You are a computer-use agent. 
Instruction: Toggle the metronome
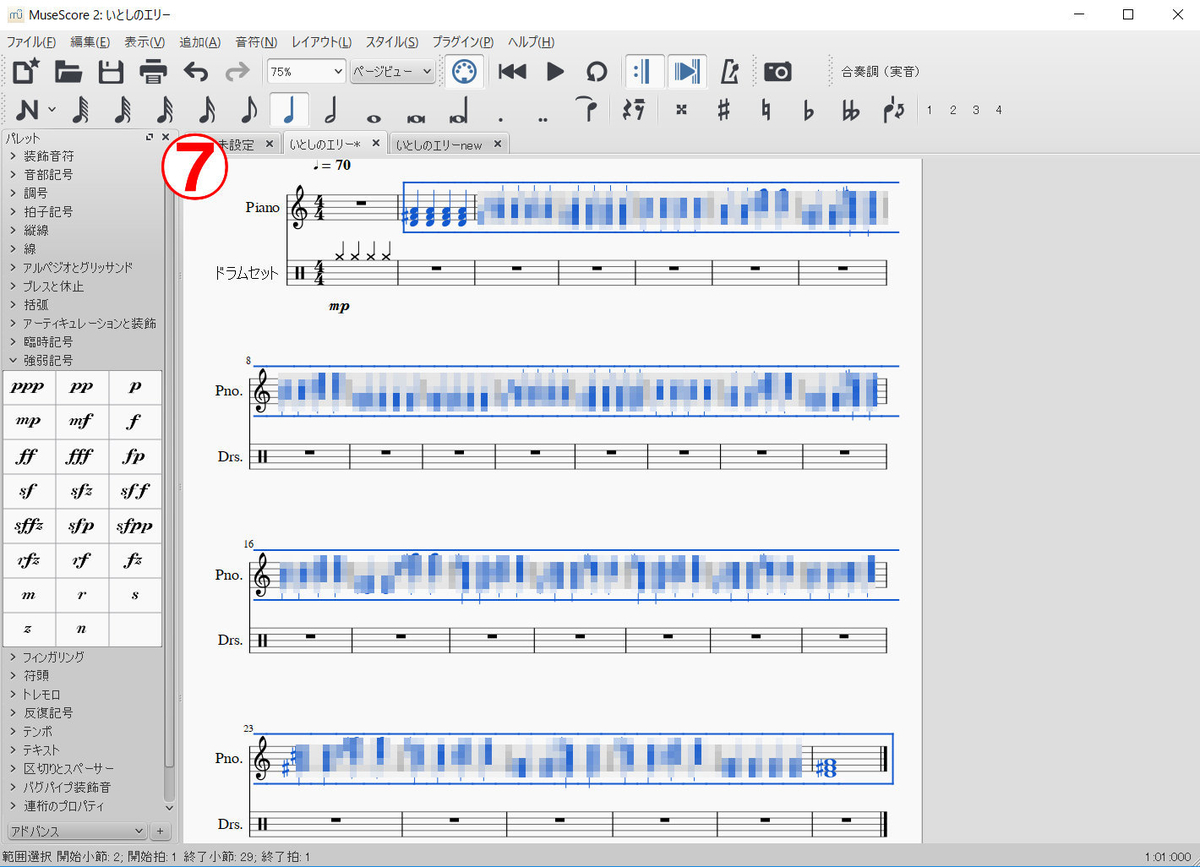point(730,71)
